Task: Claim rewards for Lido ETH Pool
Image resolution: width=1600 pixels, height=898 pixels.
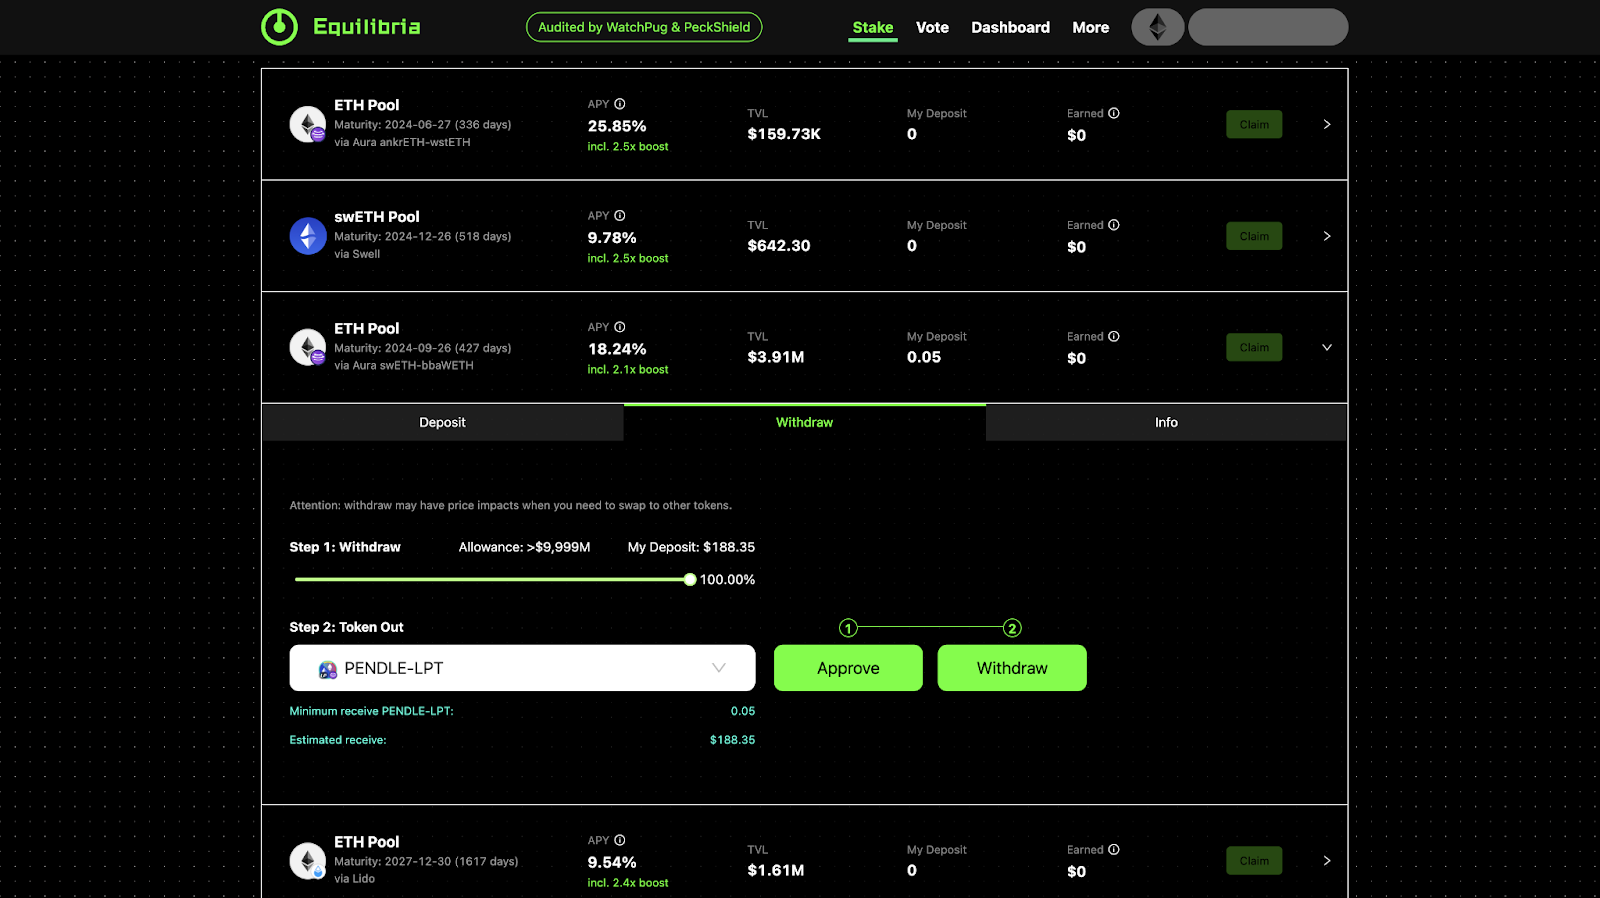Action: 1254,860
